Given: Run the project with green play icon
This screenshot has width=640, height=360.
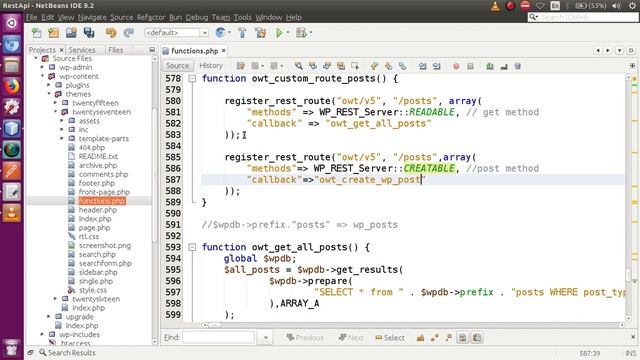Looking at the screenshot, I should tap(279, 33).
